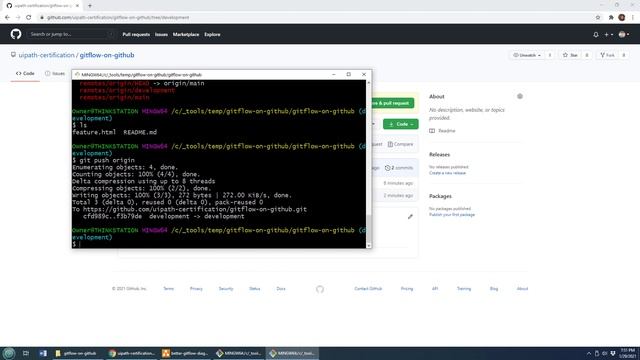Viewport: 640px width, 360px height.
Task: Fork the repository using the Fork button
Action: (x=607, y=55)
